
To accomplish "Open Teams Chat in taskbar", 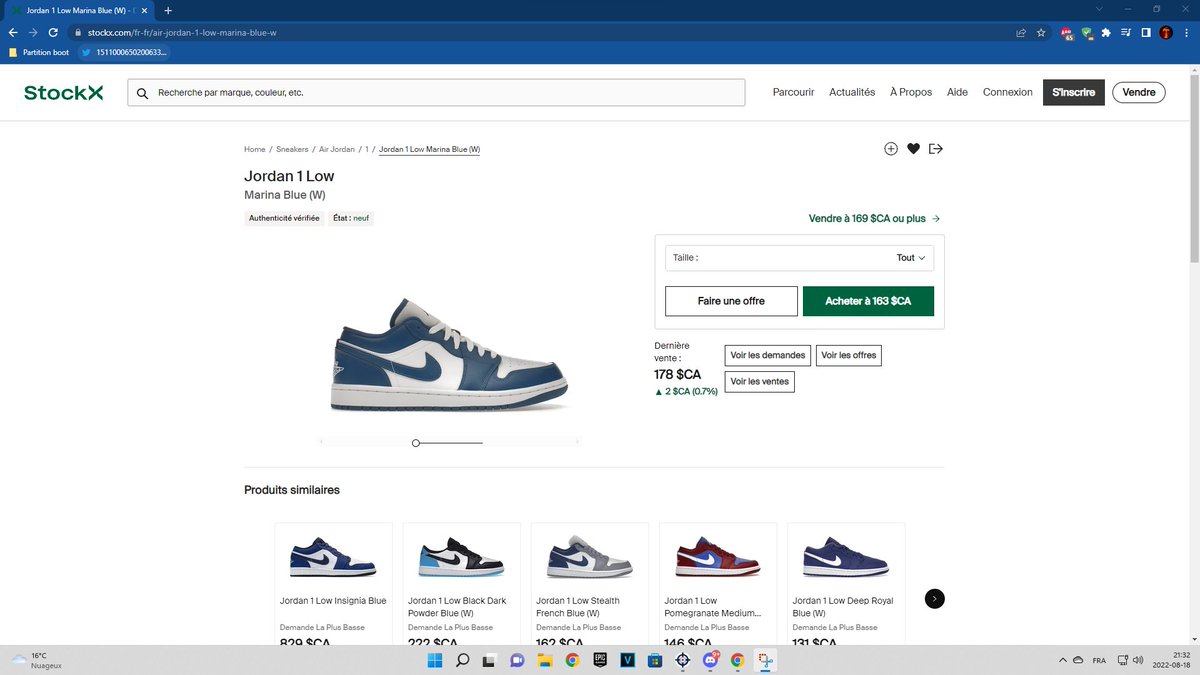I will pyautogui.click(x=517, y=660).
